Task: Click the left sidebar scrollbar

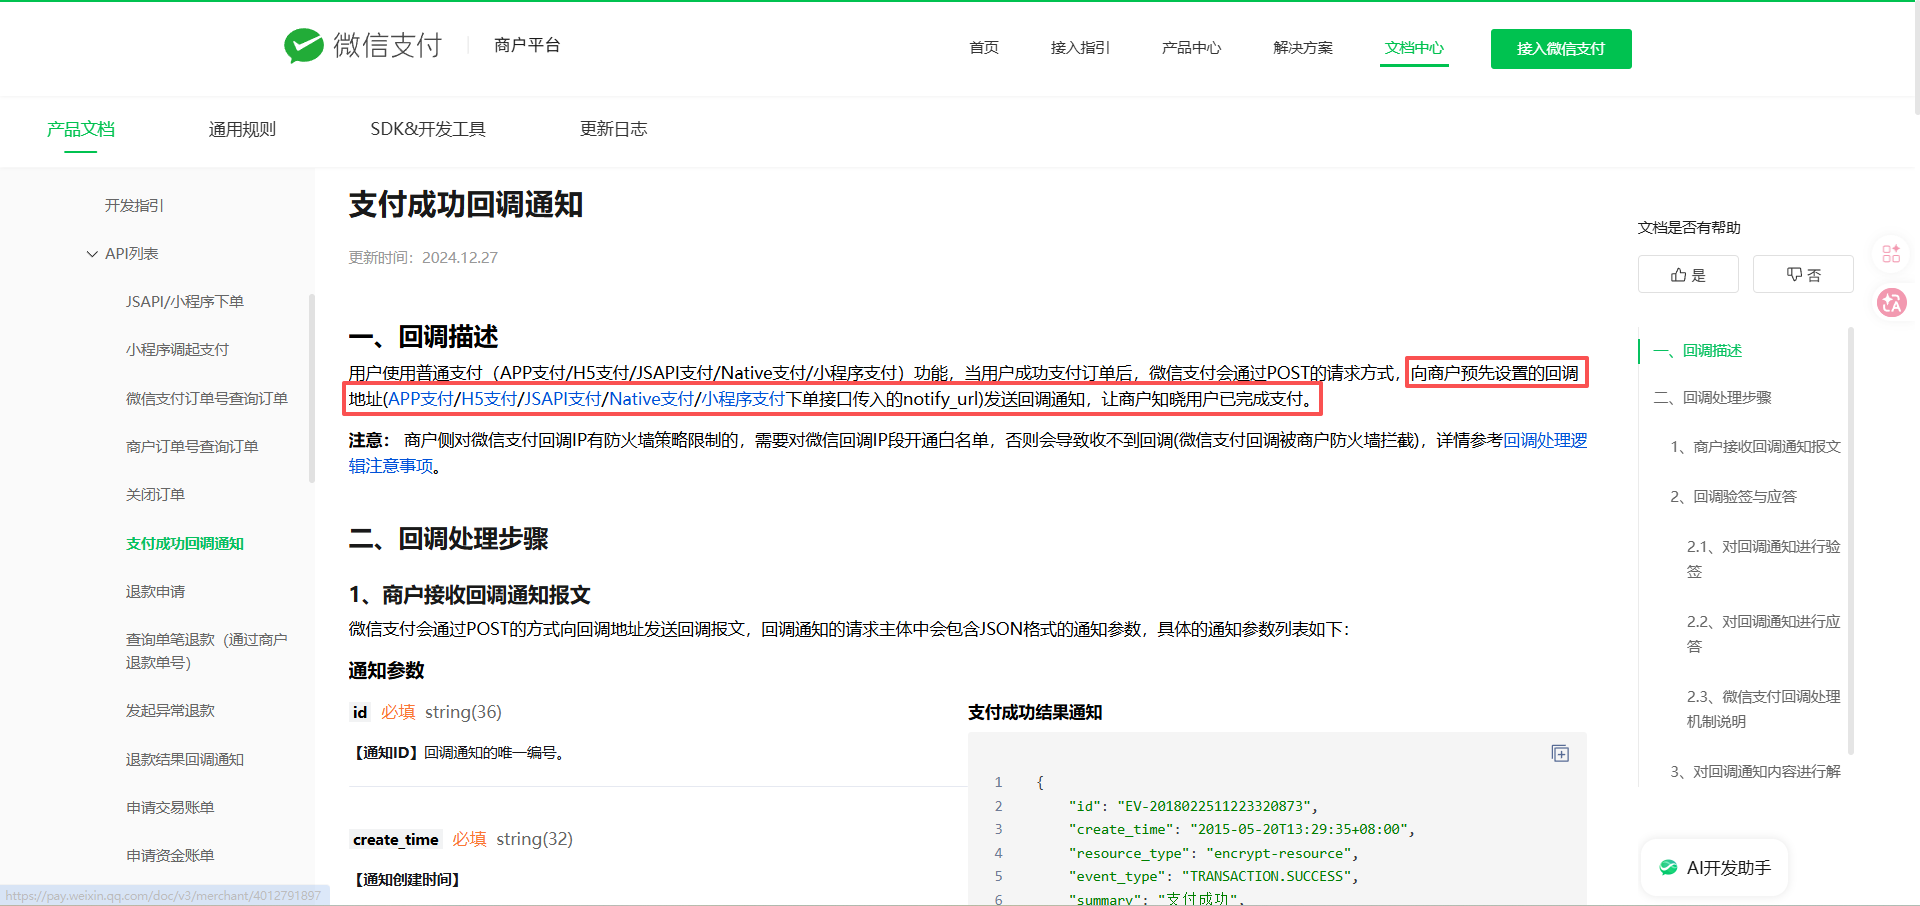Action: pyautogui.click(x=311, y=389)
